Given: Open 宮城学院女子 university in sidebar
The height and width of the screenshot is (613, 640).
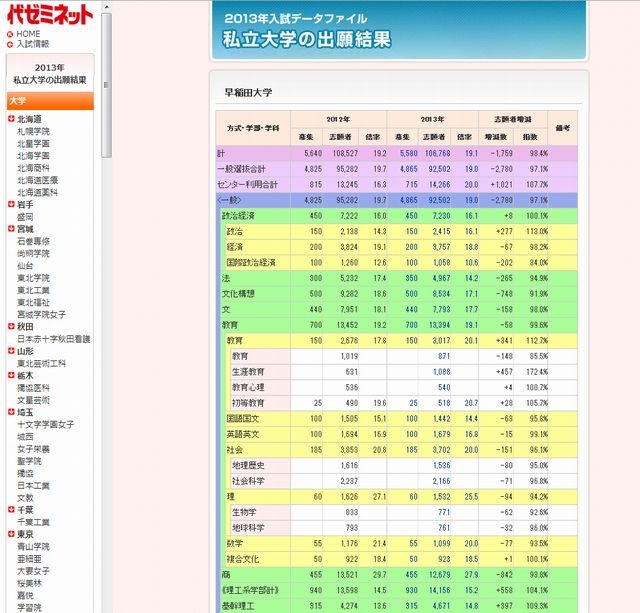Looking at the screenshot, I should 42,314.
